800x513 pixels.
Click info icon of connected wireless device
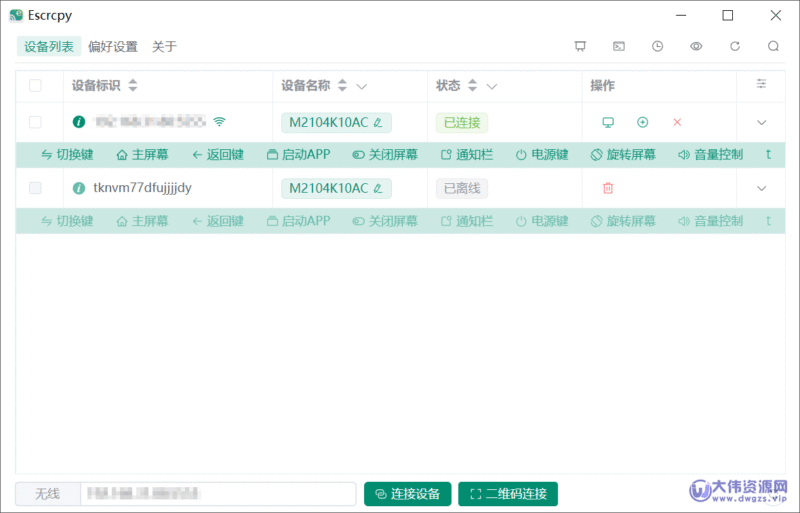click(79, 122)
